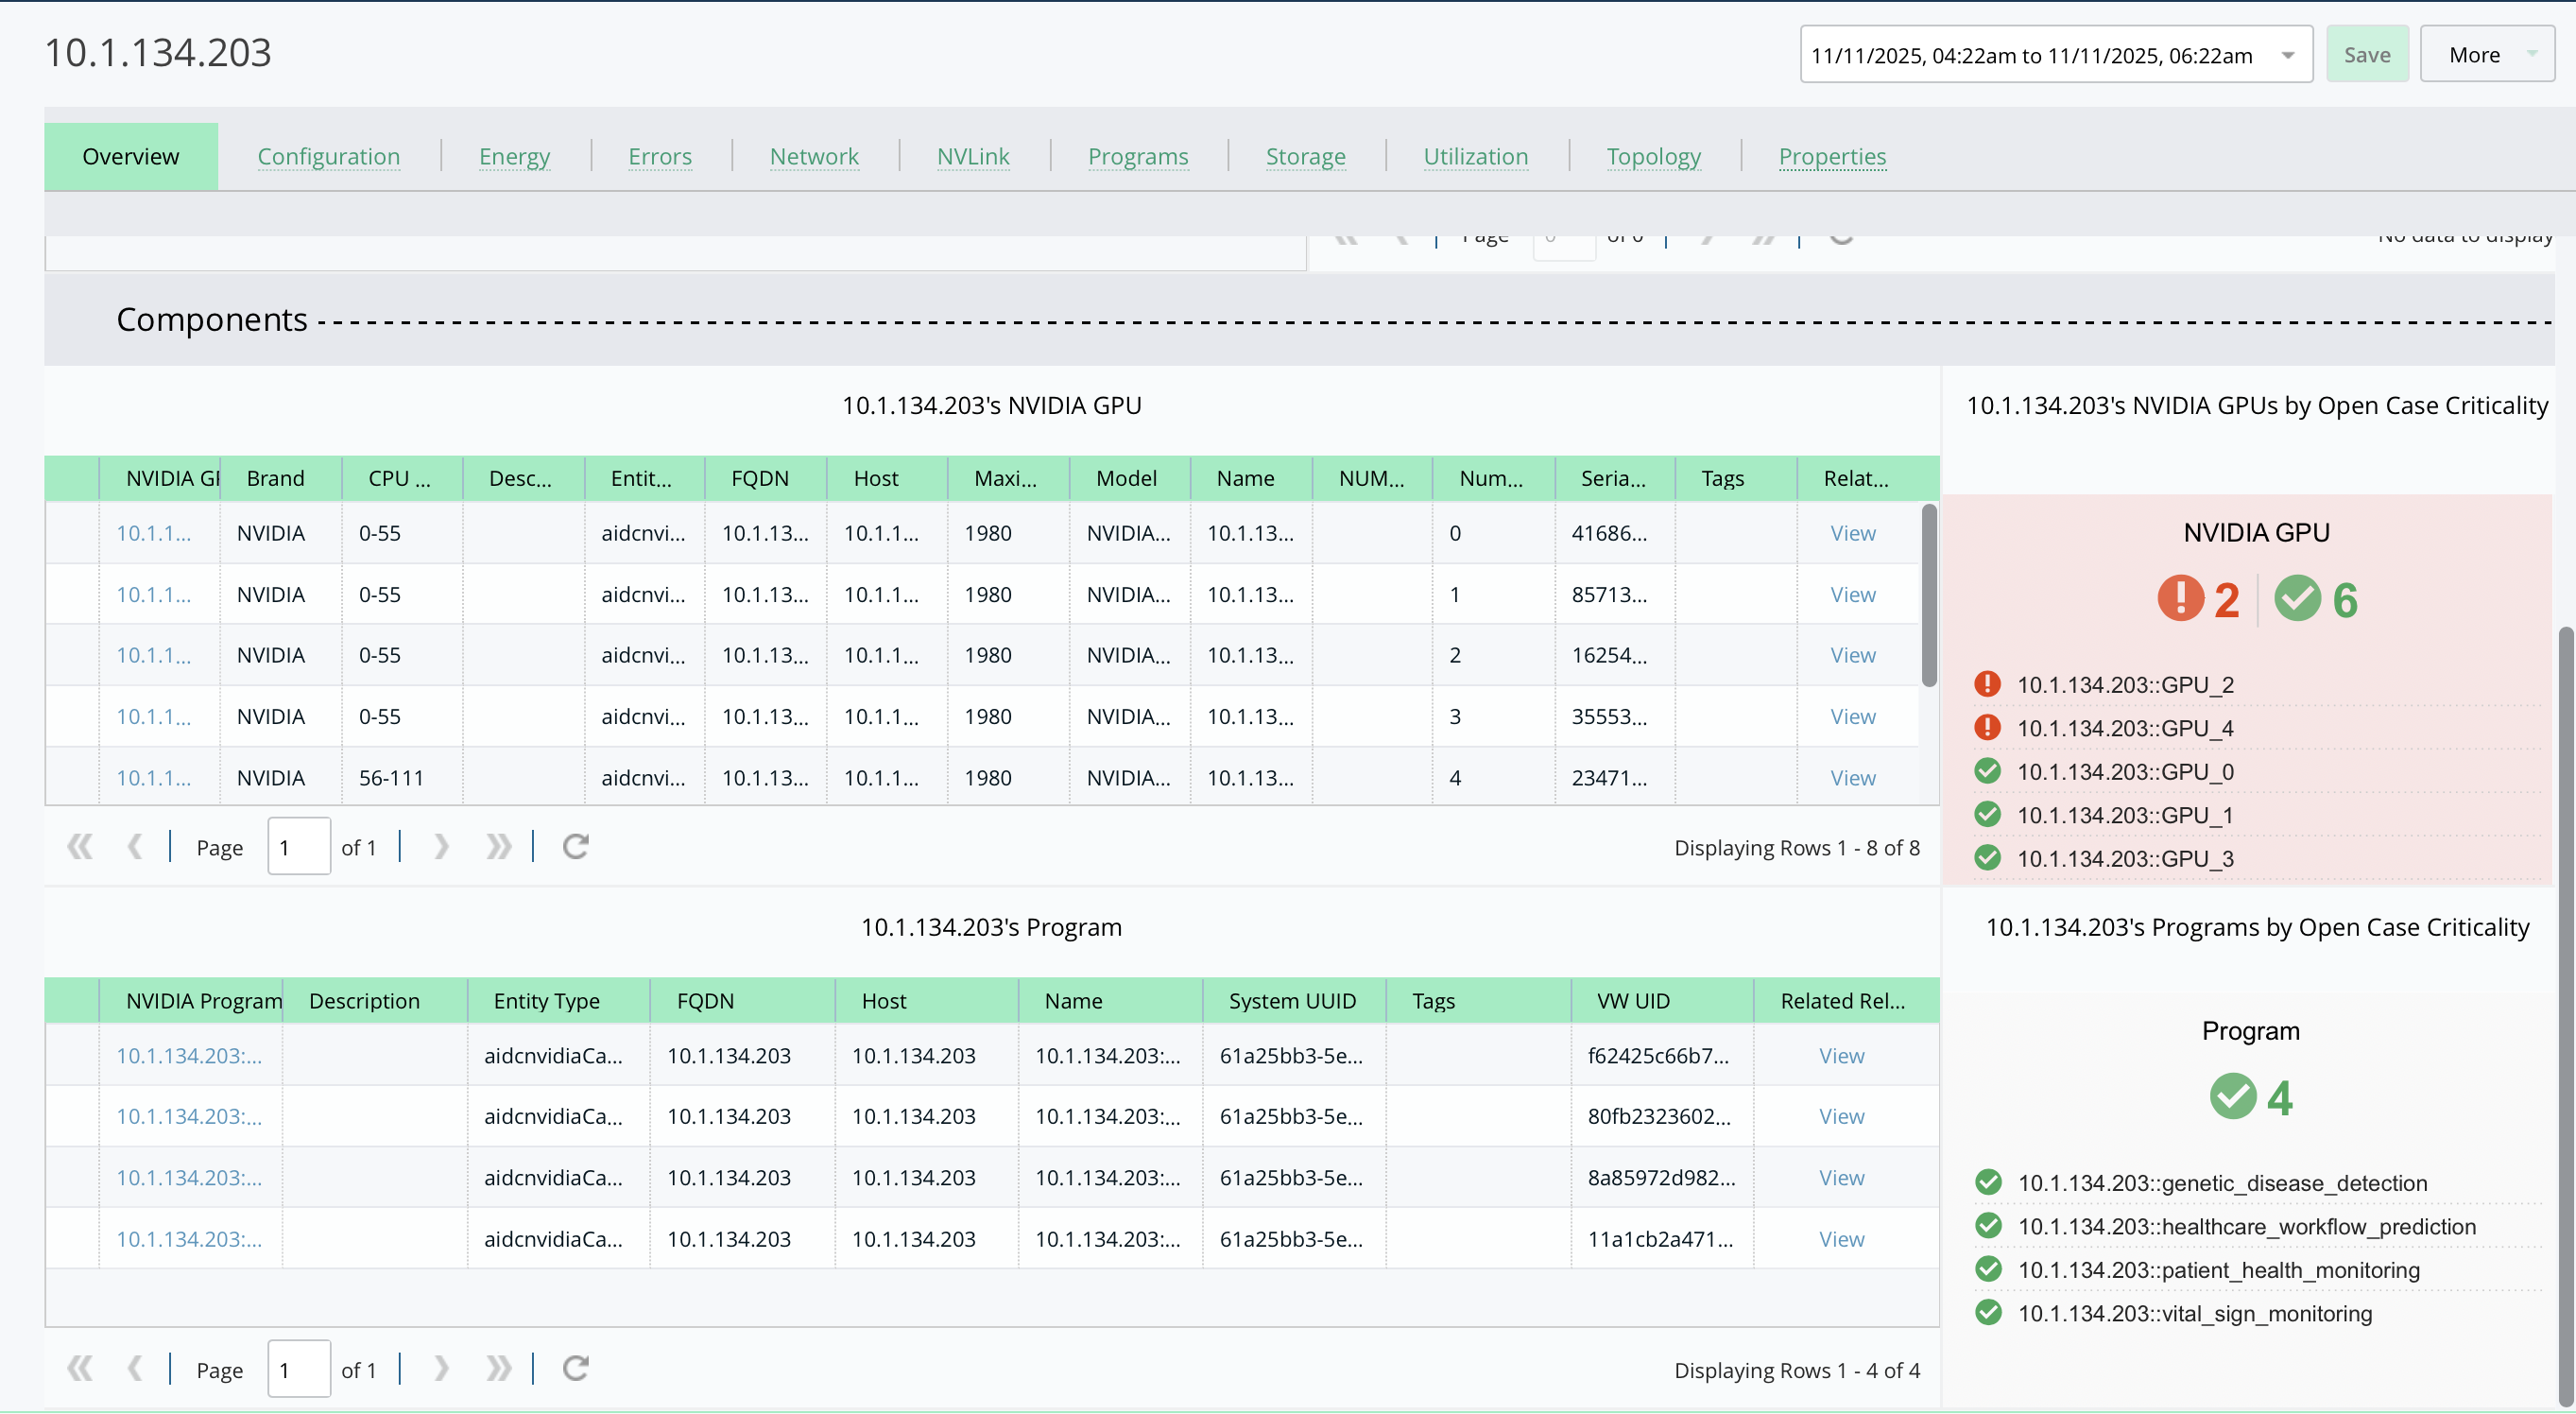Click the Program table page number field
This screenshot has height=1414, width=2576.
[x=298, y=1369]
